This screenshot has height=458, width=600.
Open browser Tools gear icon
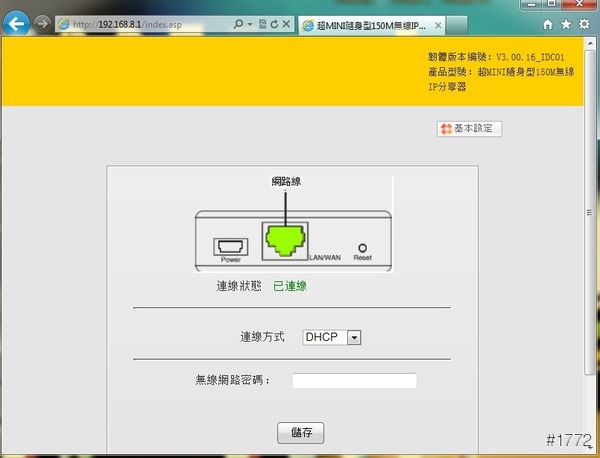tap(585, 23)
